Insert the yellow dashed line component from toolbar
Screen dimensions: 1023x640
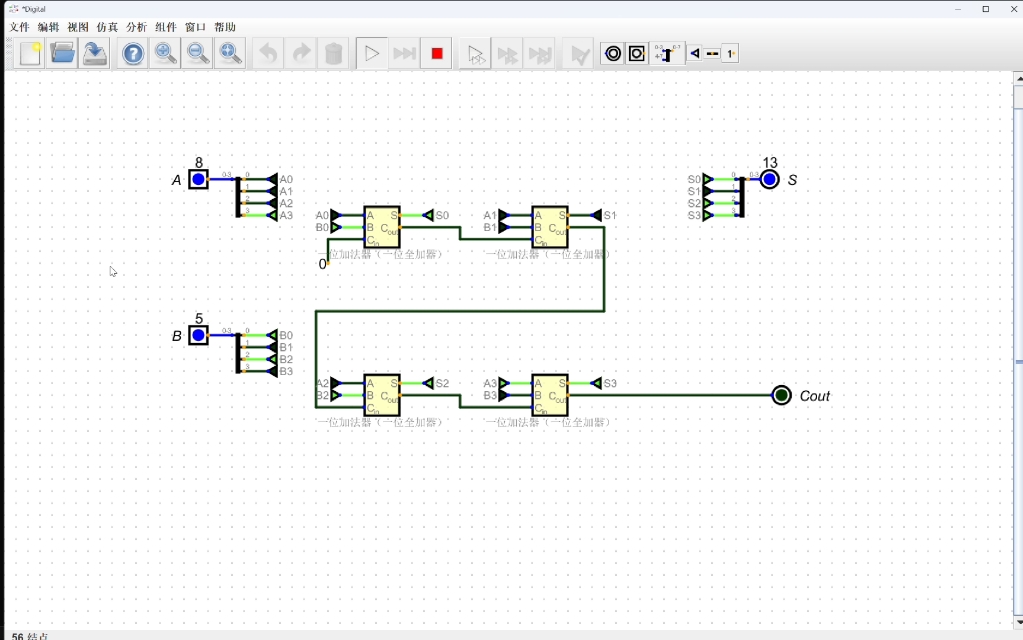pyautogui.click(x=712, y=53)
